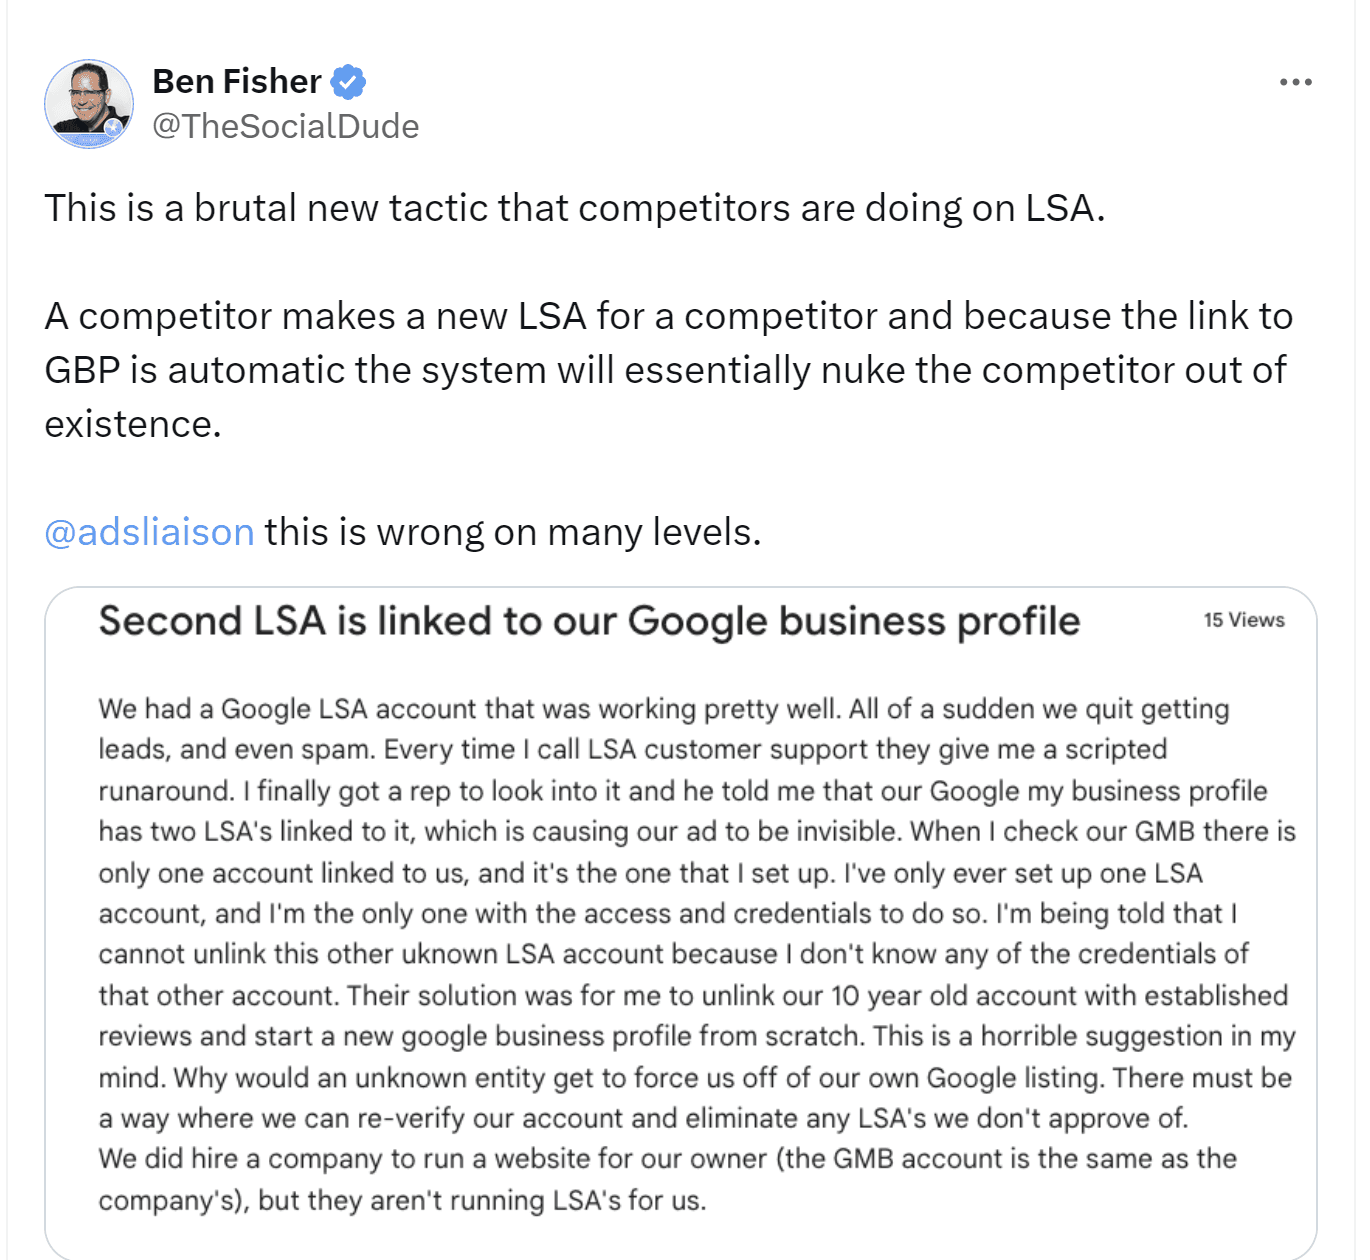Screen dimensions: 1370x1260
Task: Click the 'runaround. I finally got a rep' line
Action: (682, 791)
